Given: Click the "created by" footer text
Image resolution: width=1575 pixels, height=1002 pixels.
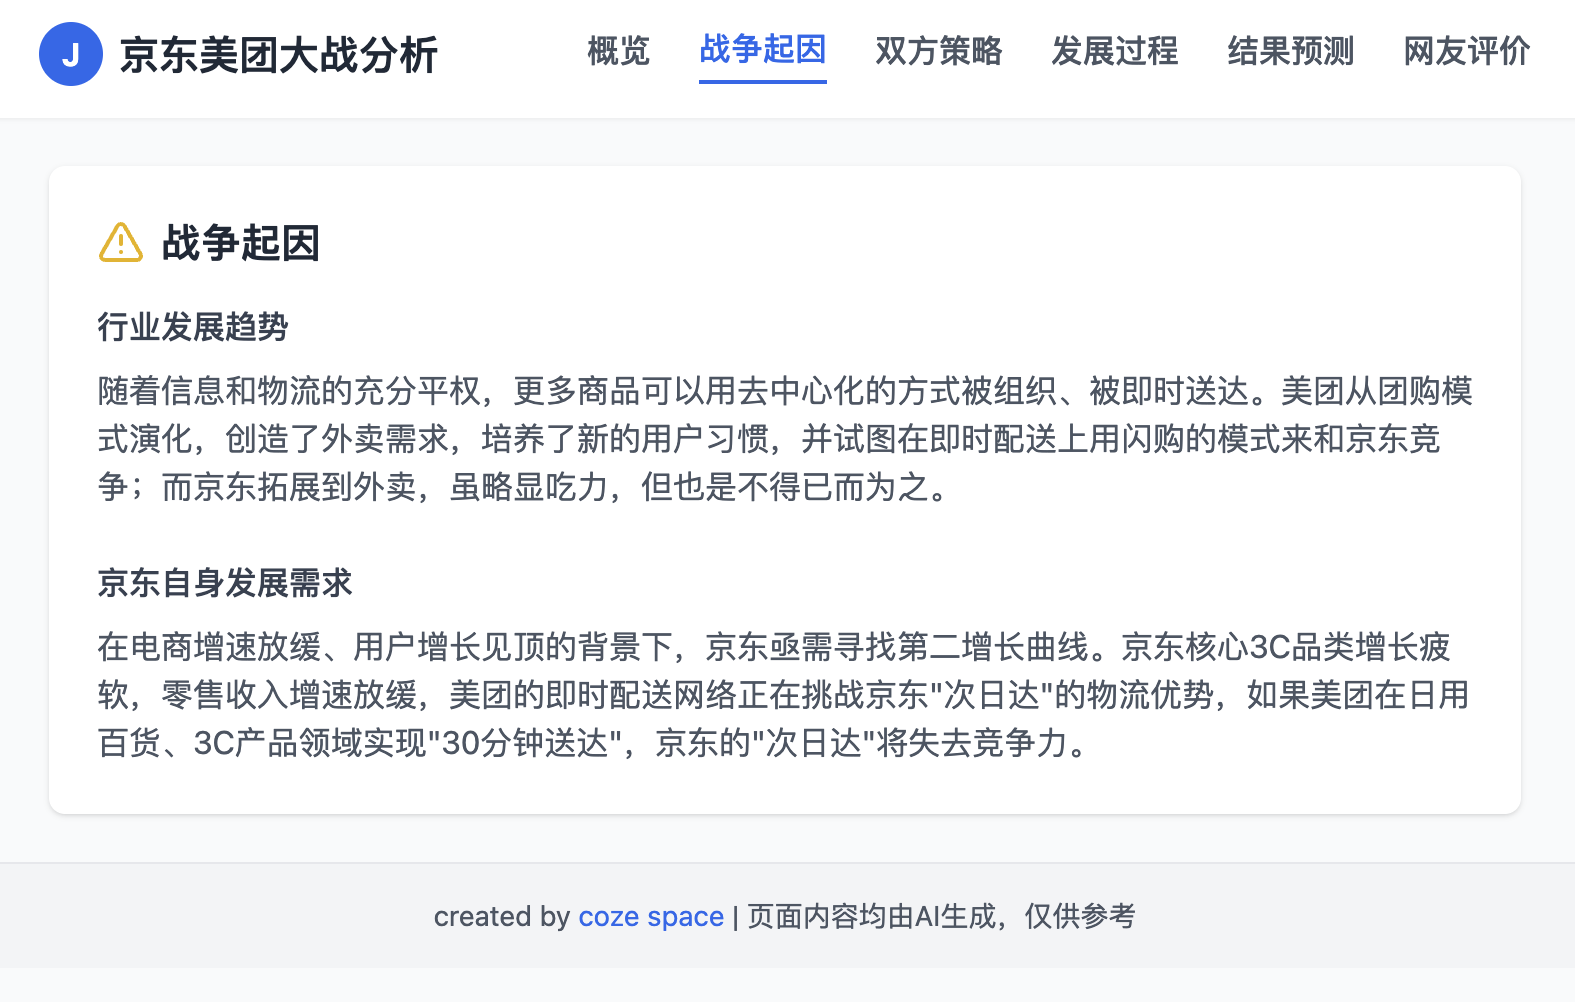Looking at the screenshot, I should click(x=501, y=916).
